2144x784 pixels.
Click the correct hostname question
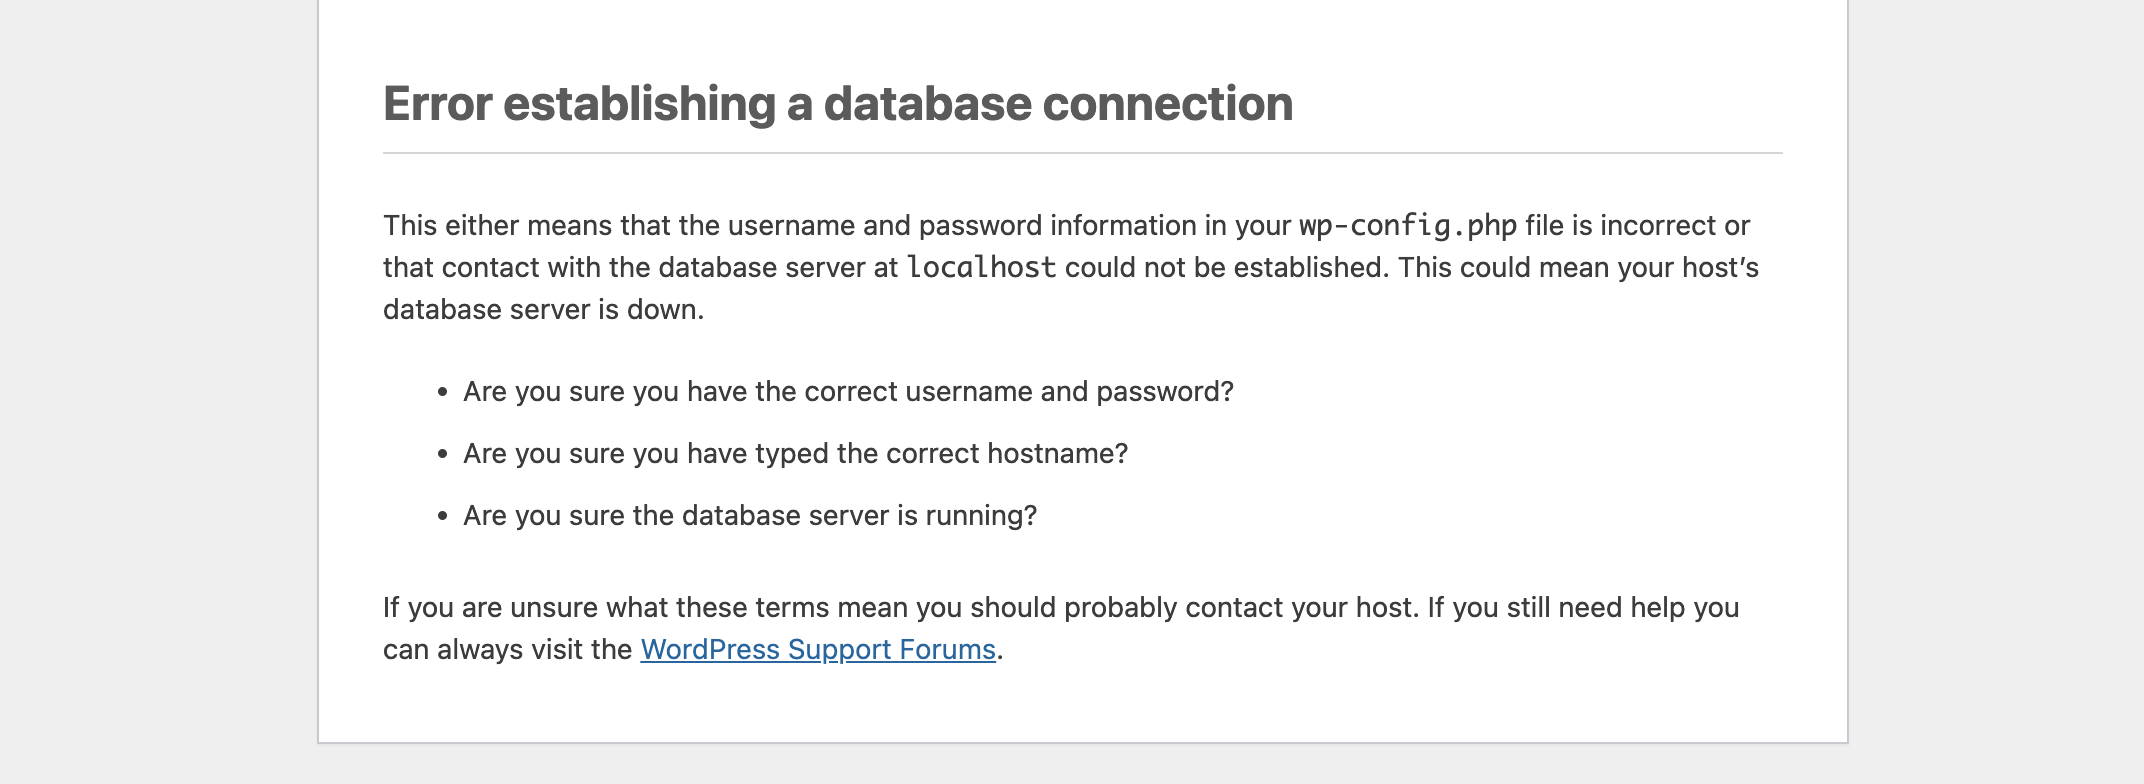coord(794,454)
